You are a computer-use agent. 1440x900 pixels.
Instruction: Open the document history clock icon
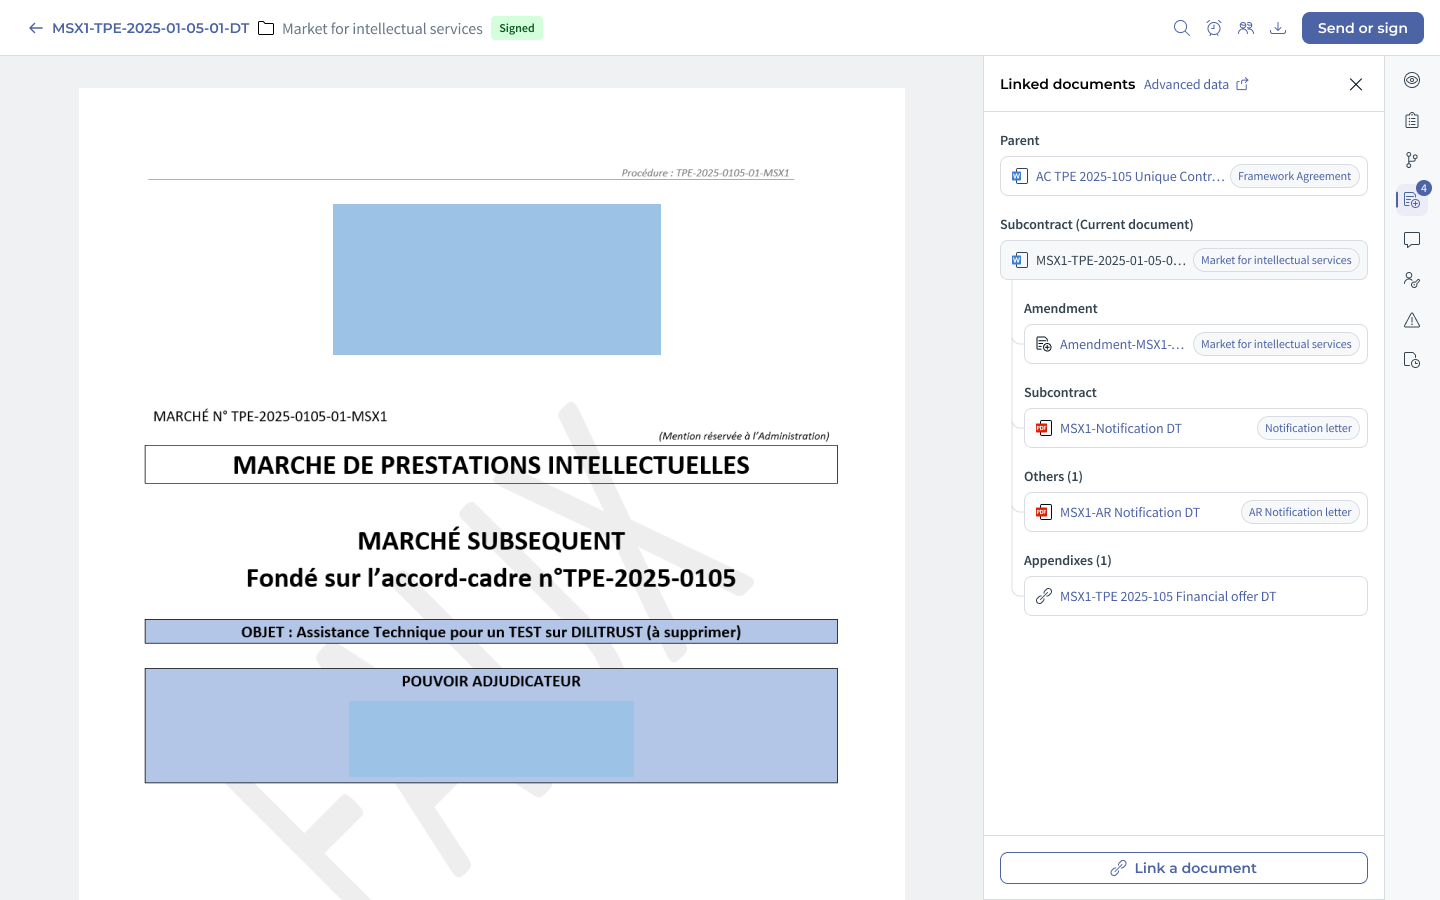pyautogui.click(x=1412, y=360)
